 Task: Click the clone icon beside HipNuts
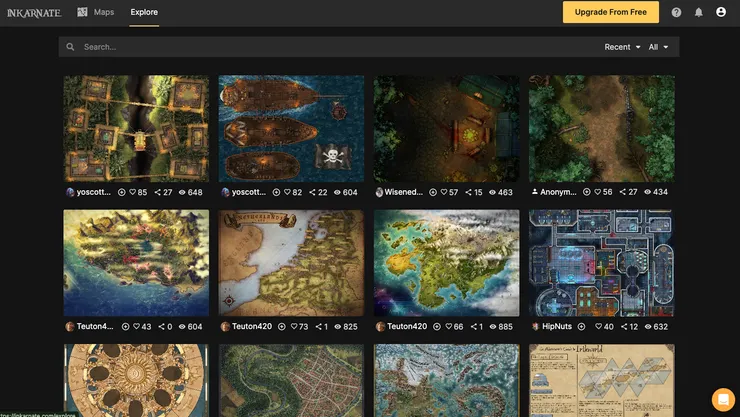pyautogui.click(x=581, y=326)
